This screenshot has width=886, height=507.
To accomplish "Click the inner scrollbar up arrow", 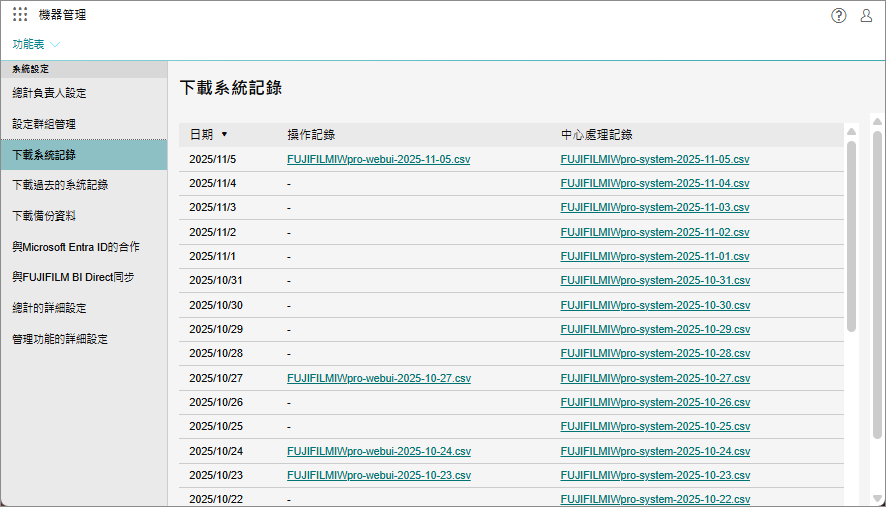I will coord(851,131).
